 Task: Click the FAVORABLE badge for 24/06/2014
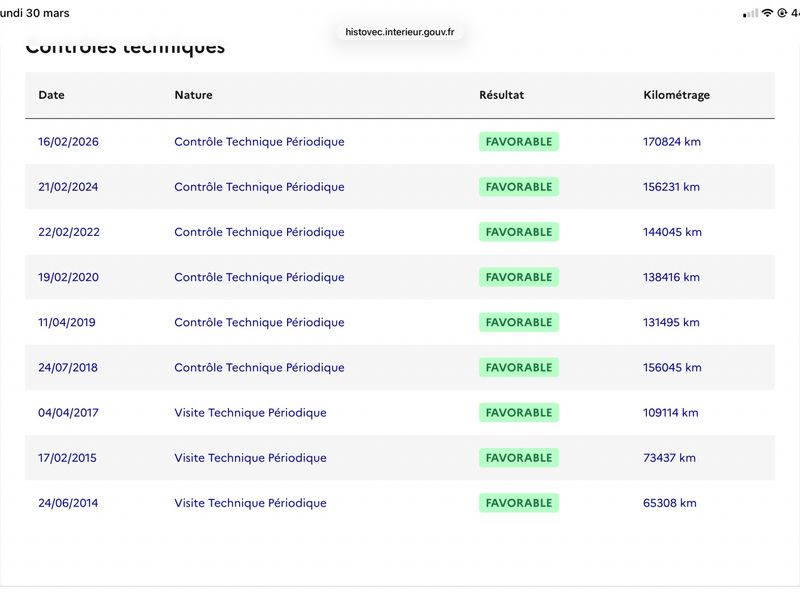click(x=519, y=503)
